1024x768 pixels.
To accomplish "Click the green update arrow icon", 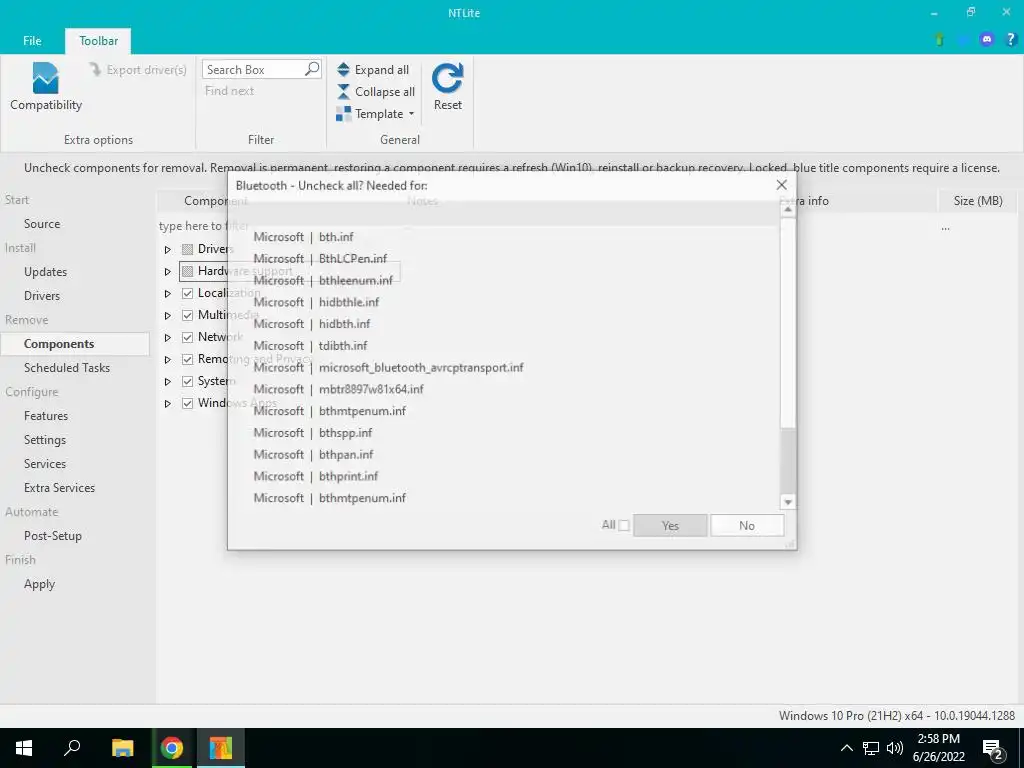I will (x=940, y=40).
